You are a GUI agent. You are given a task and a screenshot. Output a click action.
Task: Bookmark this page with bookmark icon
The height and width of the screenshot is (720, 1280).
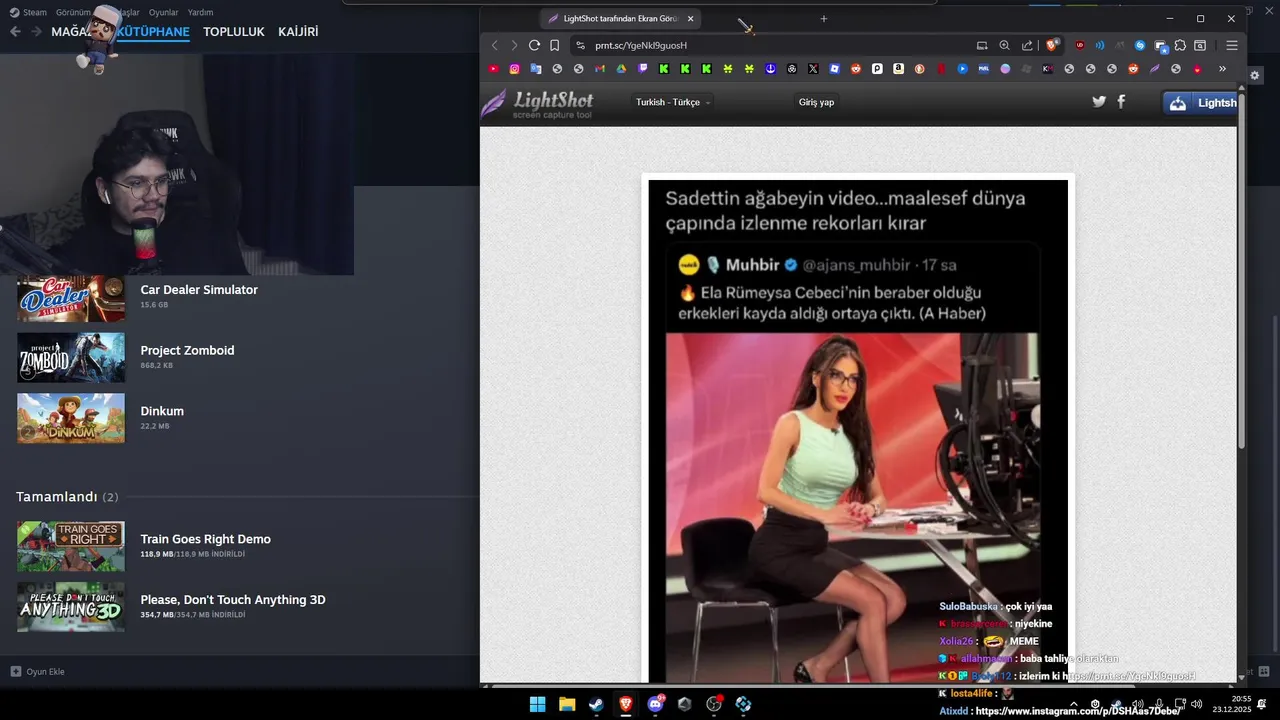tap(554, 45)
